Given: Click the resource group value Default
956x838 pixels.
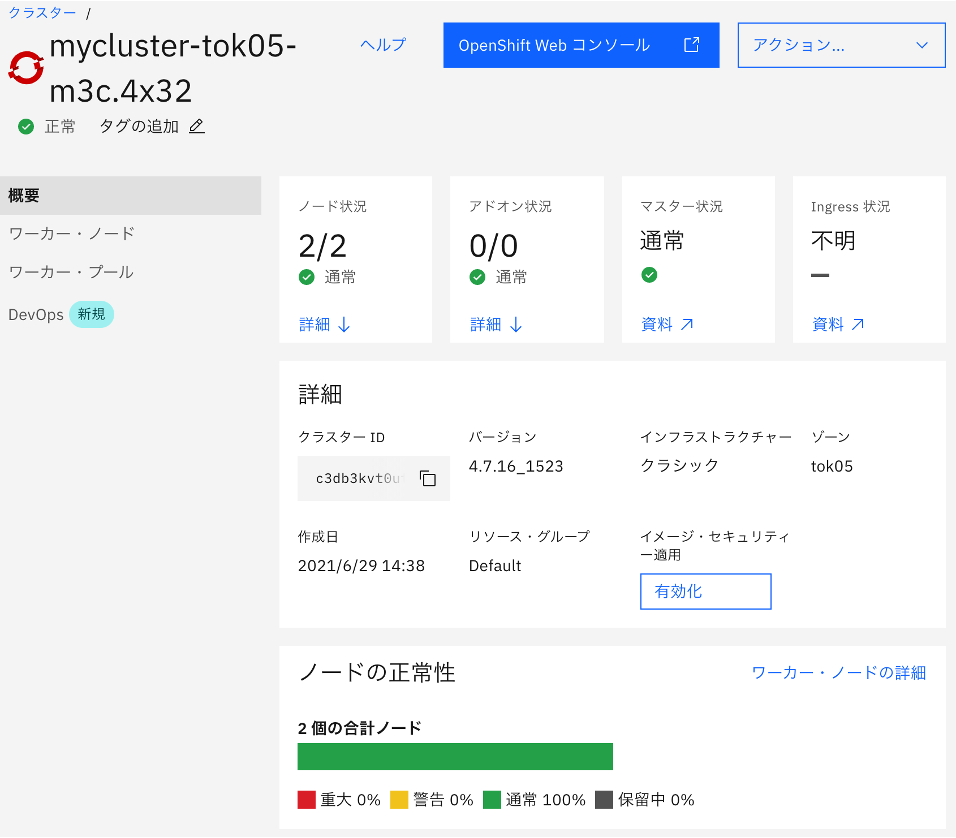Looking at the screenshot, I should click(x=494, y=566).
